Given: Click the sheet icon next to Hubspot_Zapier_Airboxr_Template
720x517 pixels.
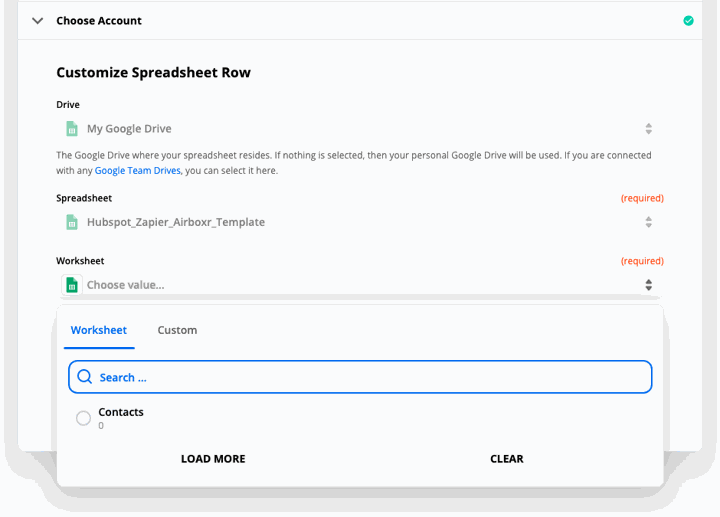Looking at the screenshot, I should click(x=72, y=222).
